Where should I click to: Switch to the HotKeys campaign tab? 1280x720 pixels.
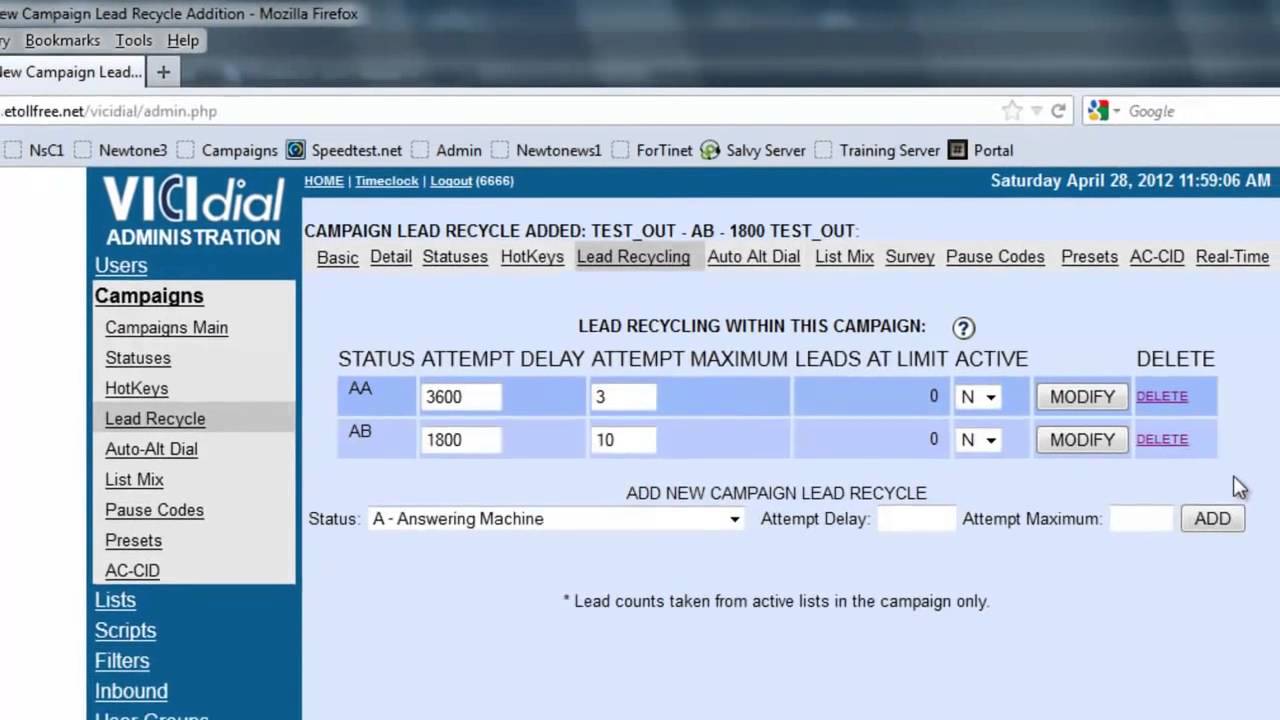click(x=532, y=257)
